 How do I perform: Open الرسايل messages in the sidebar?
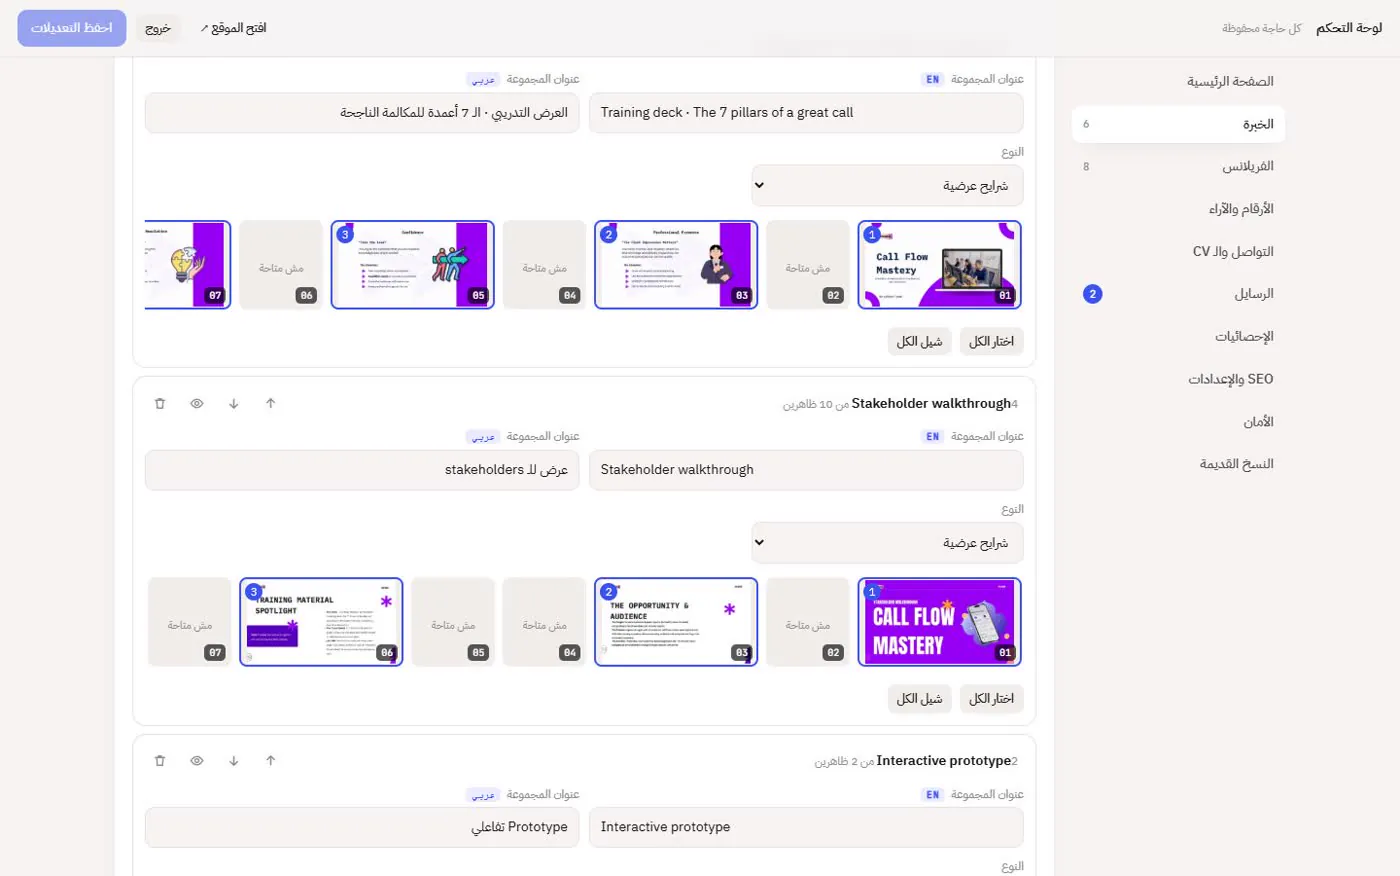(1178, 294)
